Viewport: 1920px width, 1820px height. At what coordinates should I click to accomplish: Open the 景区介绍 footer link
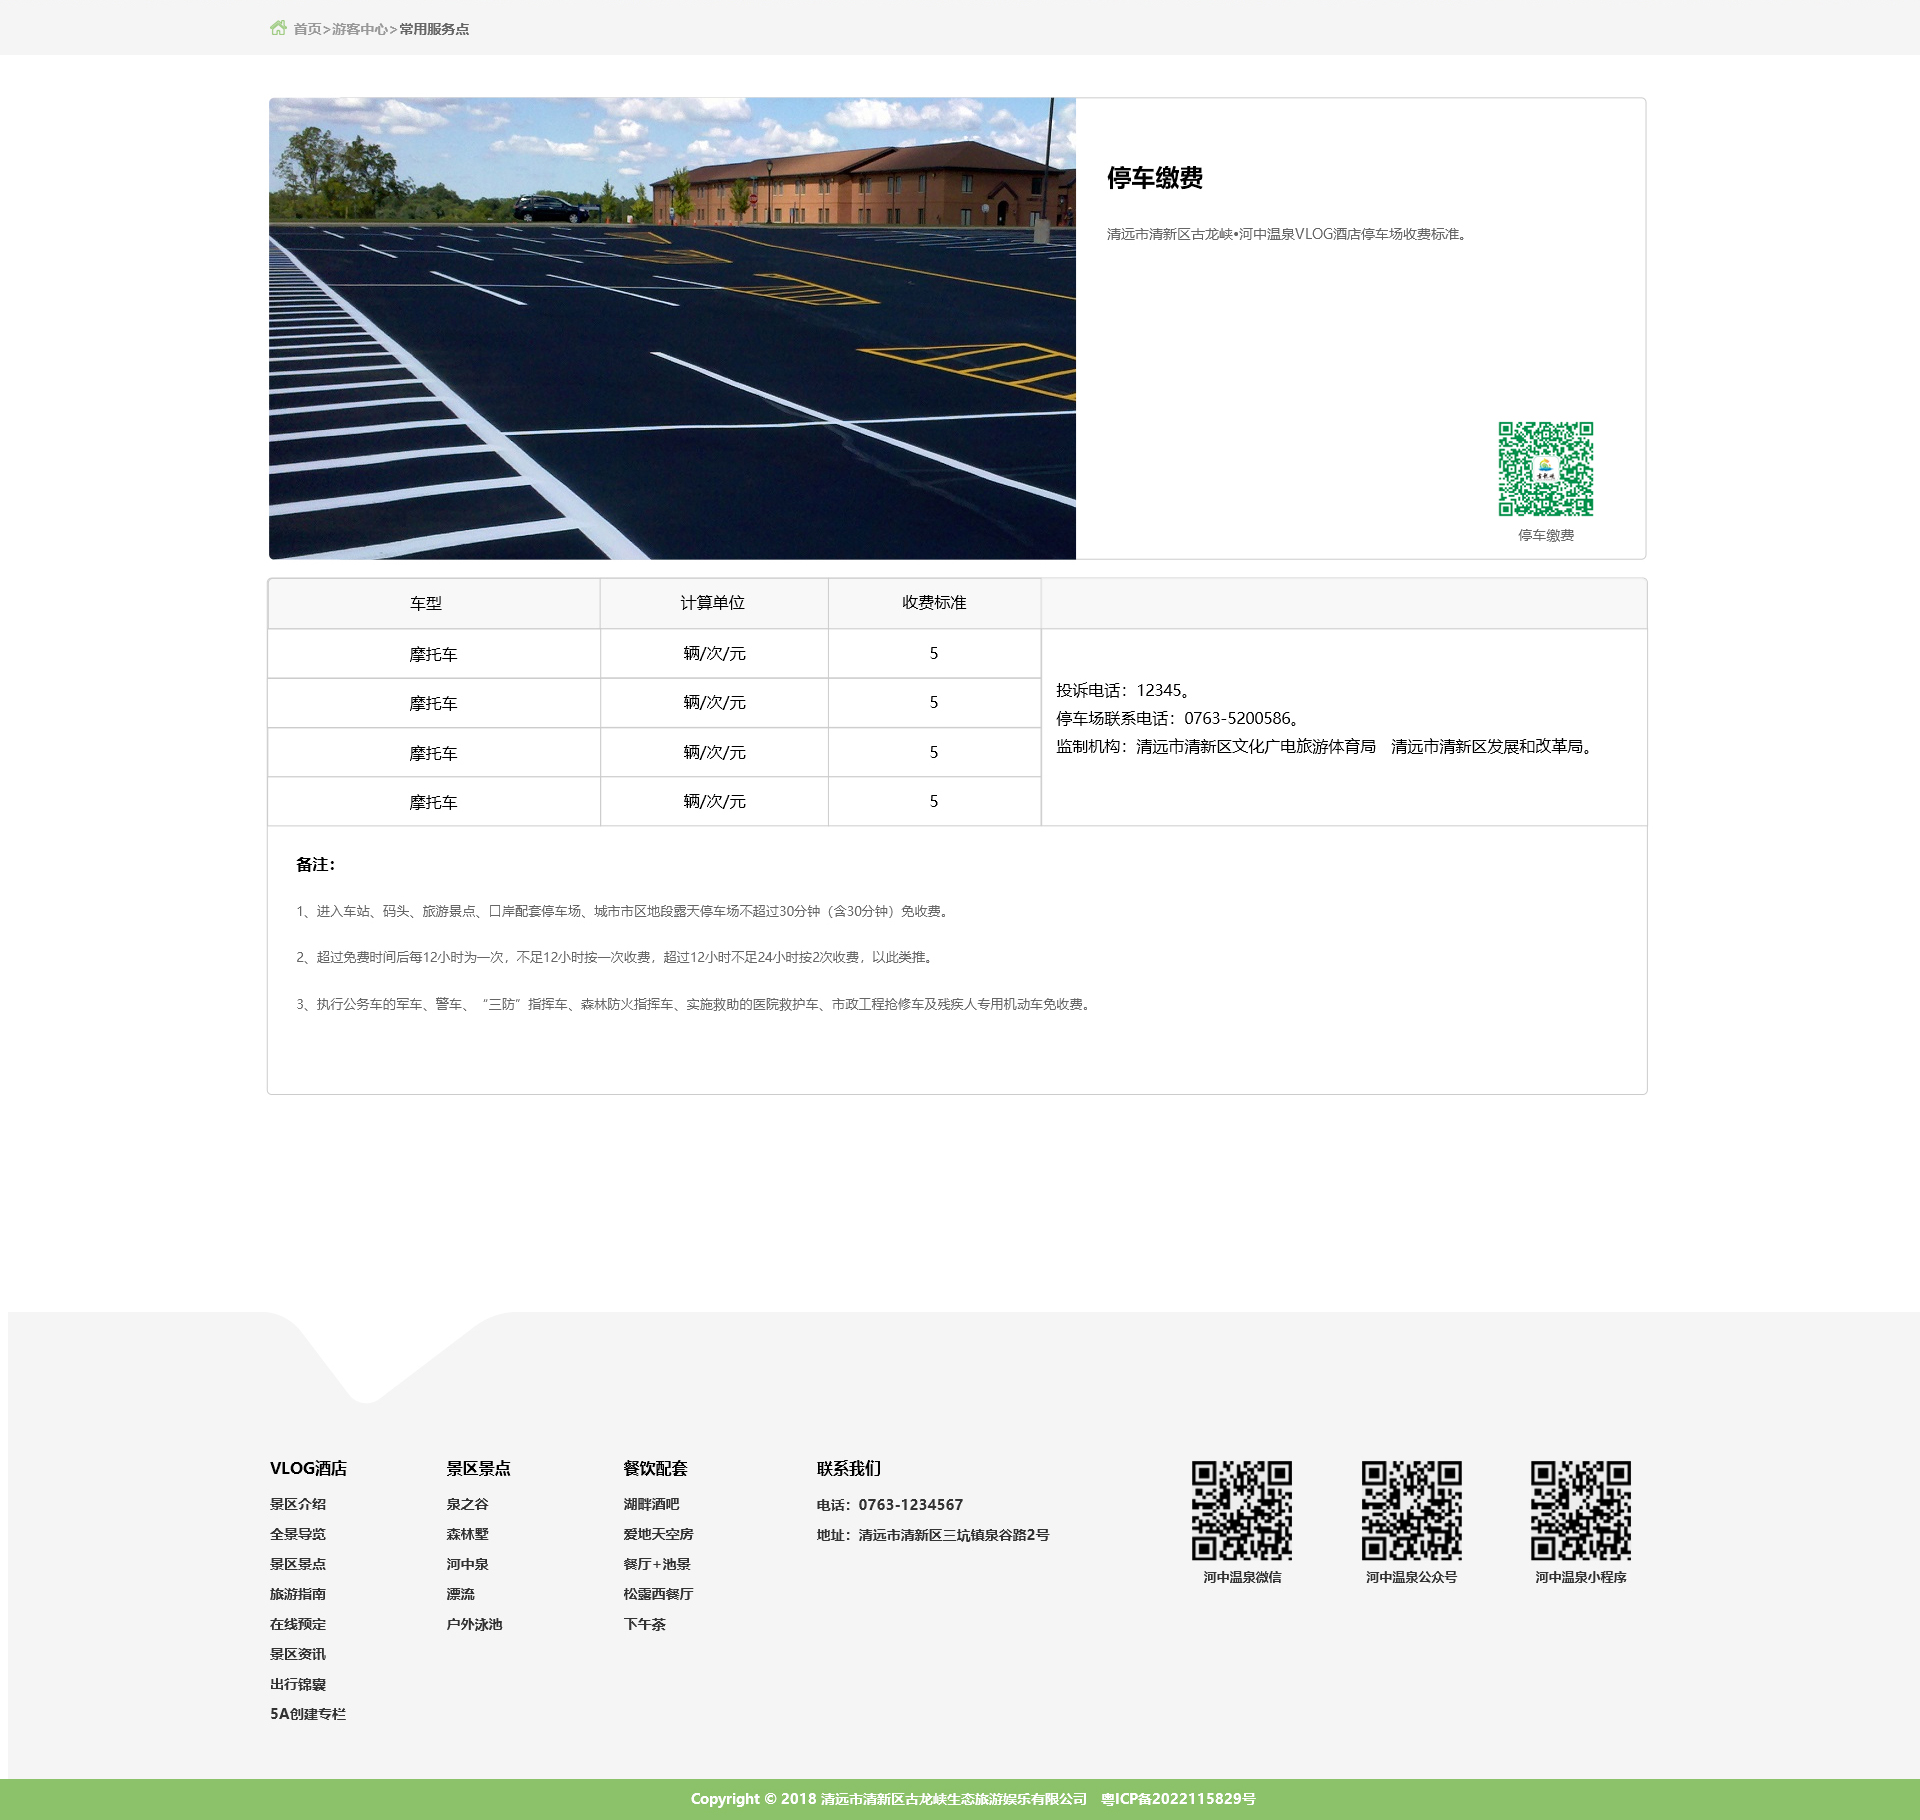[298, 1504]
